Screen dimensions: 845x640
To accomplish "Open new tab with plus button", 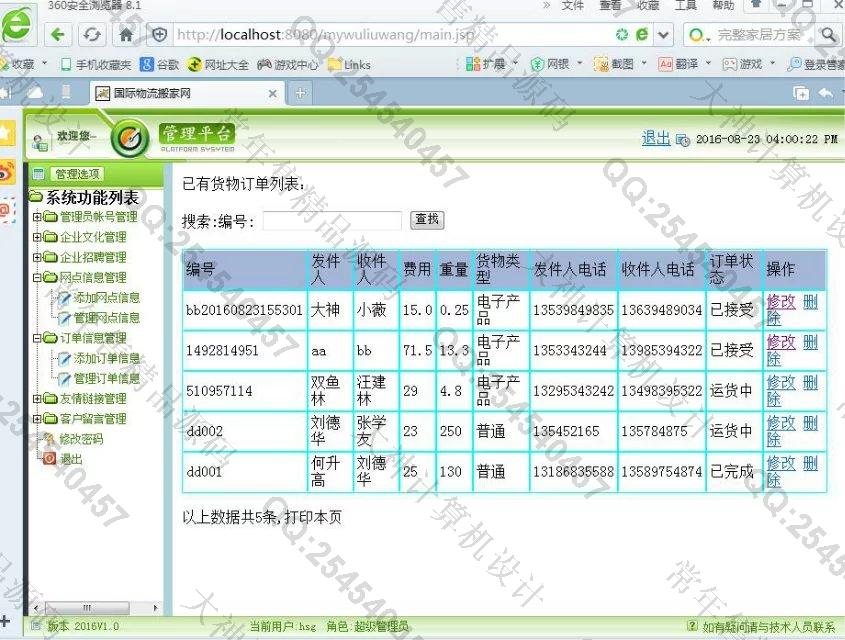I will pyautogui.click(x=300, y=93).
